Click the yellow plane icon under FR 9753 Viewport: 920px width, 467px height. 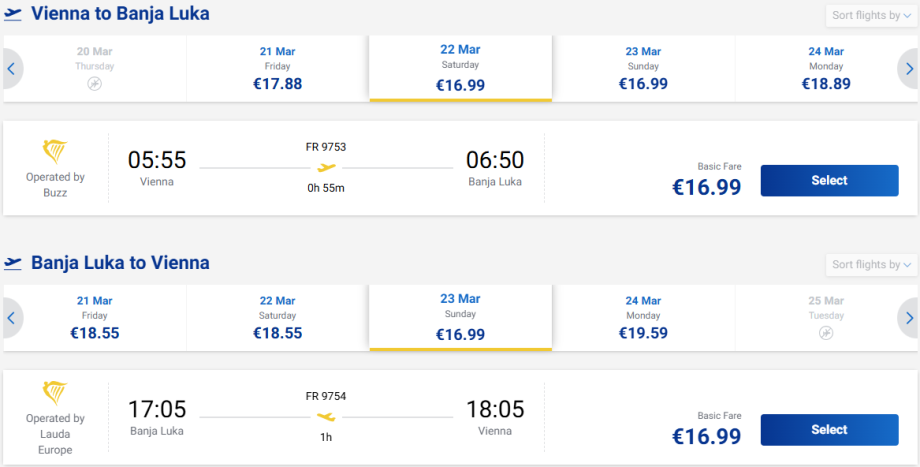[x=326, y=167]
